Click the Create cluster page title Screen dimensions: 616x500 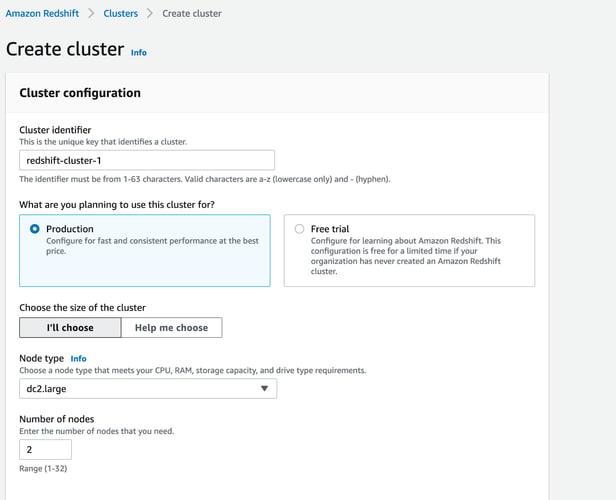point(65,49)
